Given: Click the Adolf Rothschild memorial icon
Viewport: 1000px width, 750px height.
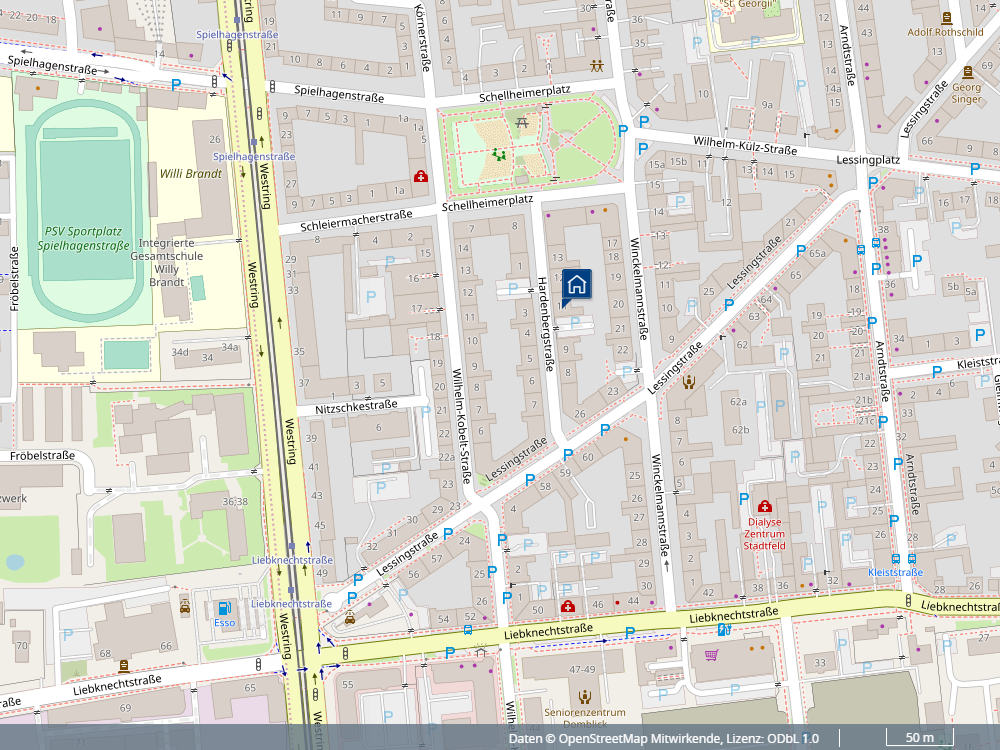Looking at the screenshot, I should click(x=946, y=16).
